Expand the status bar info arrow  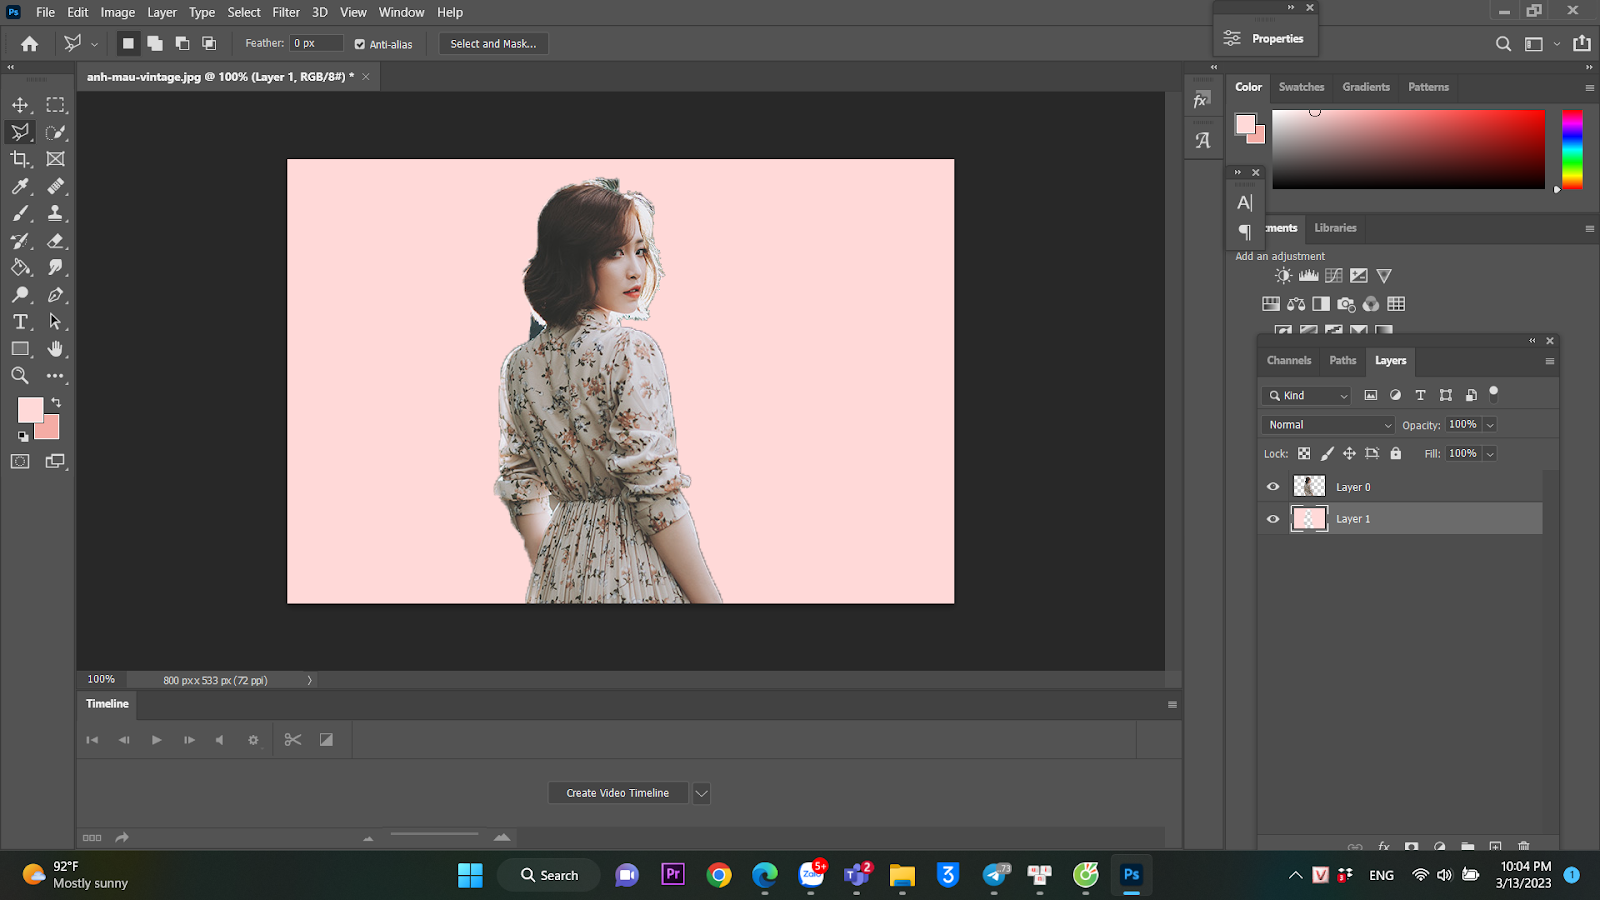coord(309,680)
